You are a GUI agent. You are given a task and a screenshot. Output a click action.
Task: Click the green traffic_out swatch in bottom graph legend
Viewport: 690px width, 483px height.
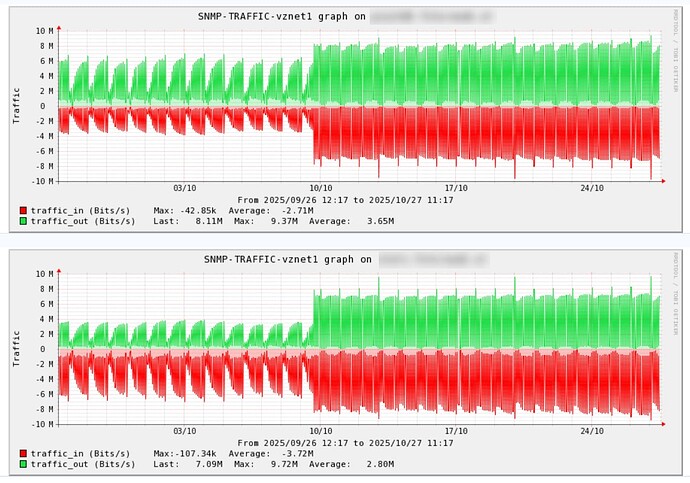(x=23, y=464)
